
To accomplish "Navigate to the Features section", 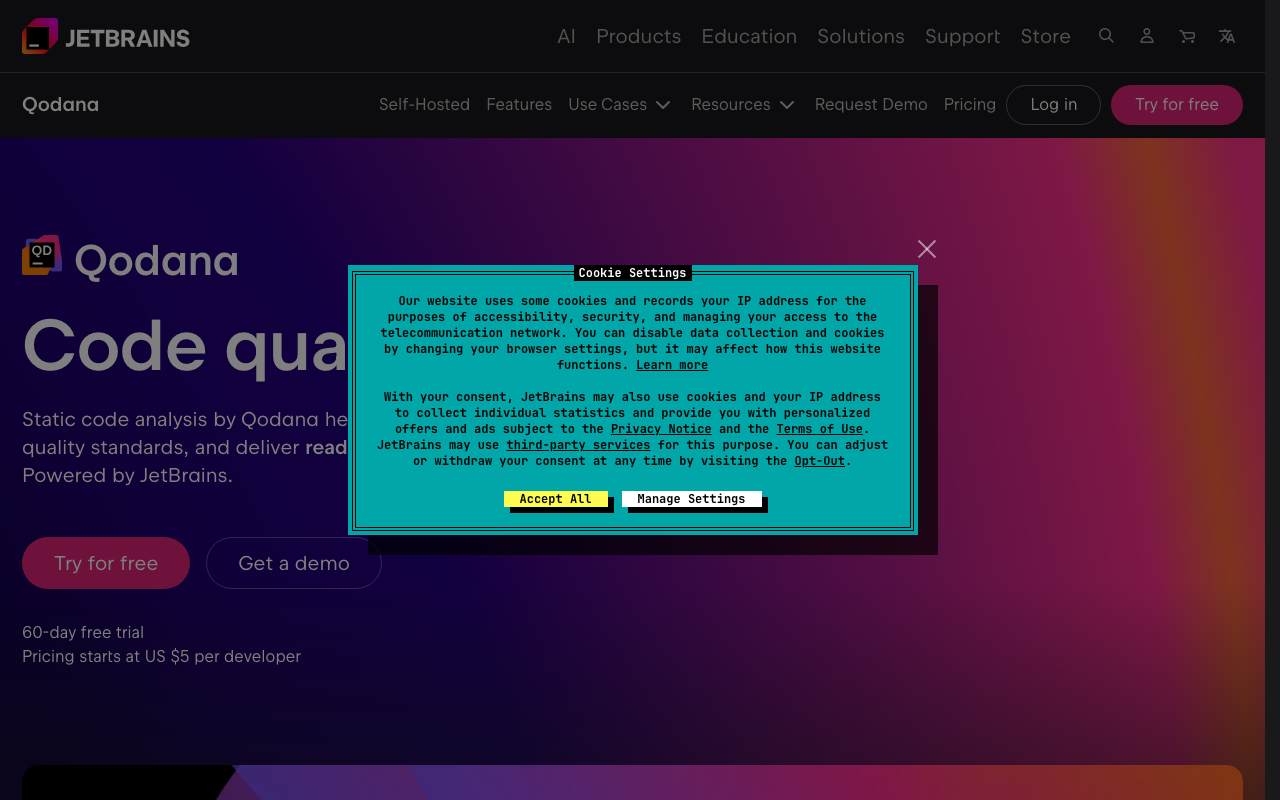I will [519, 104].
